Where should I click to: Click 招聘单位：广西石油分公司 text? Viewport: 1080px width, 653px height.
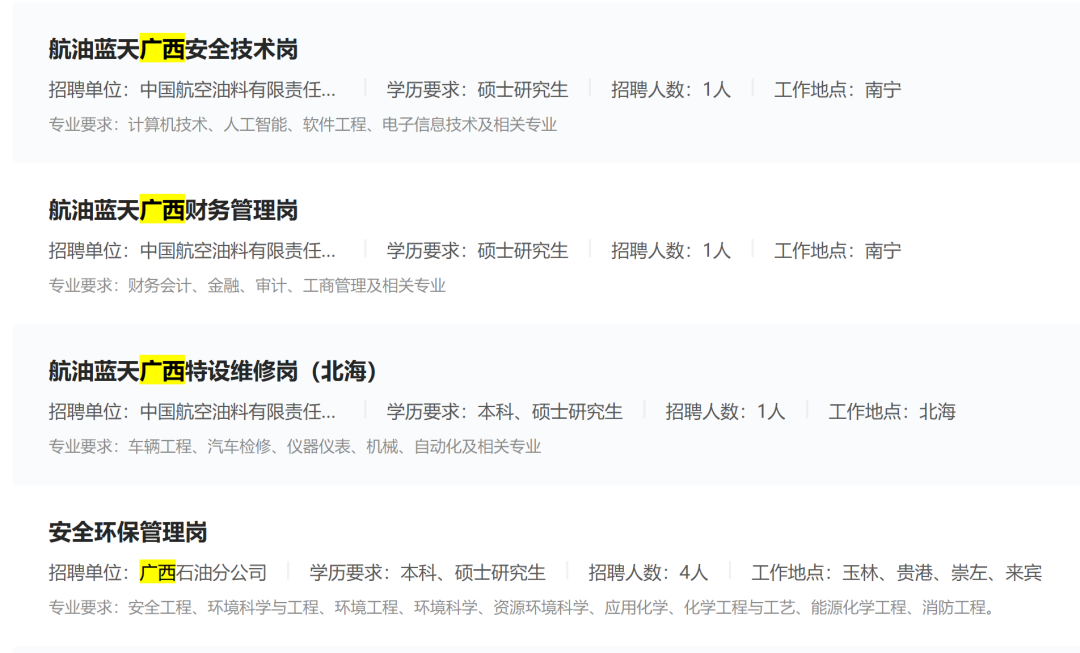click(x=158, y=572)
